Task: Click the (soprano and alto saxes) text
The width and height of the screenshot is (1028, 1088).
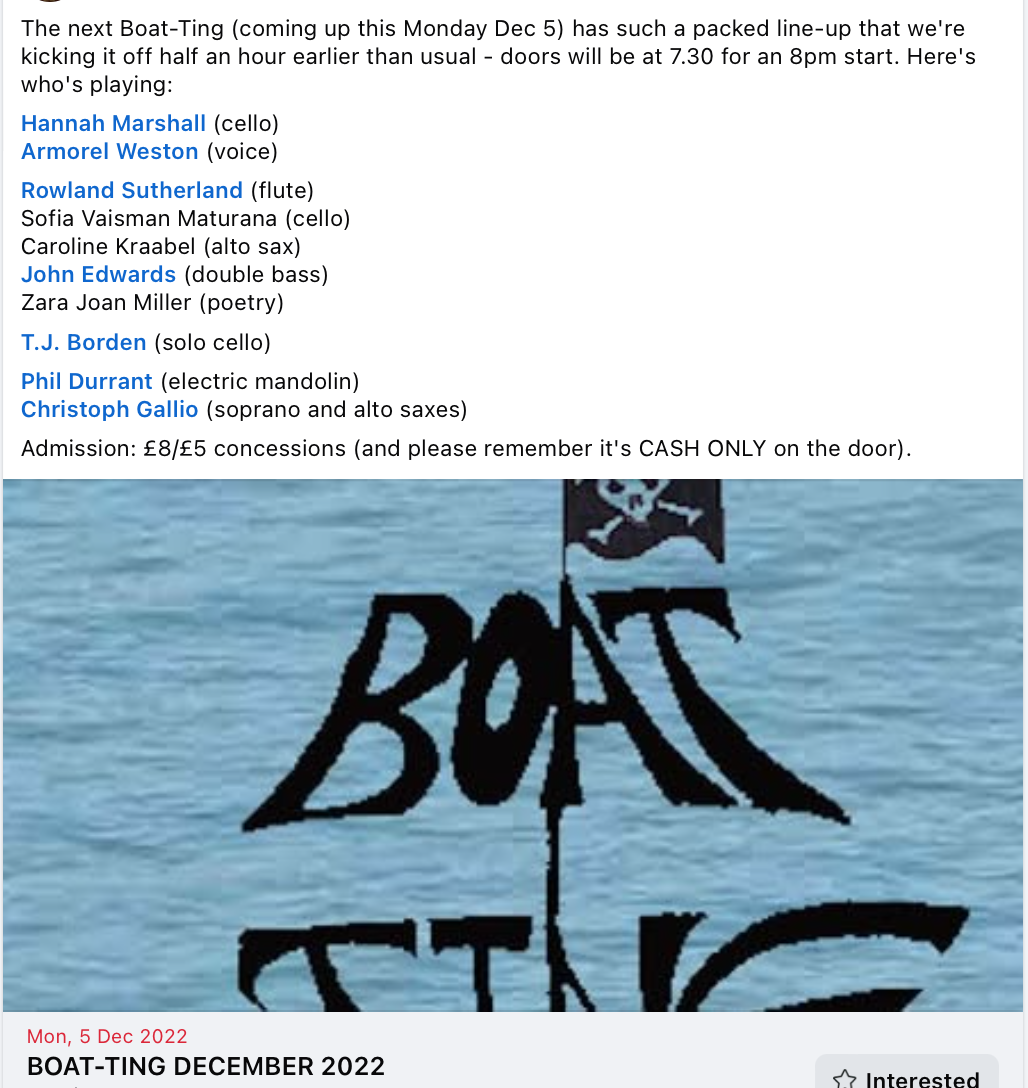Action: click(x=336, y=409)
